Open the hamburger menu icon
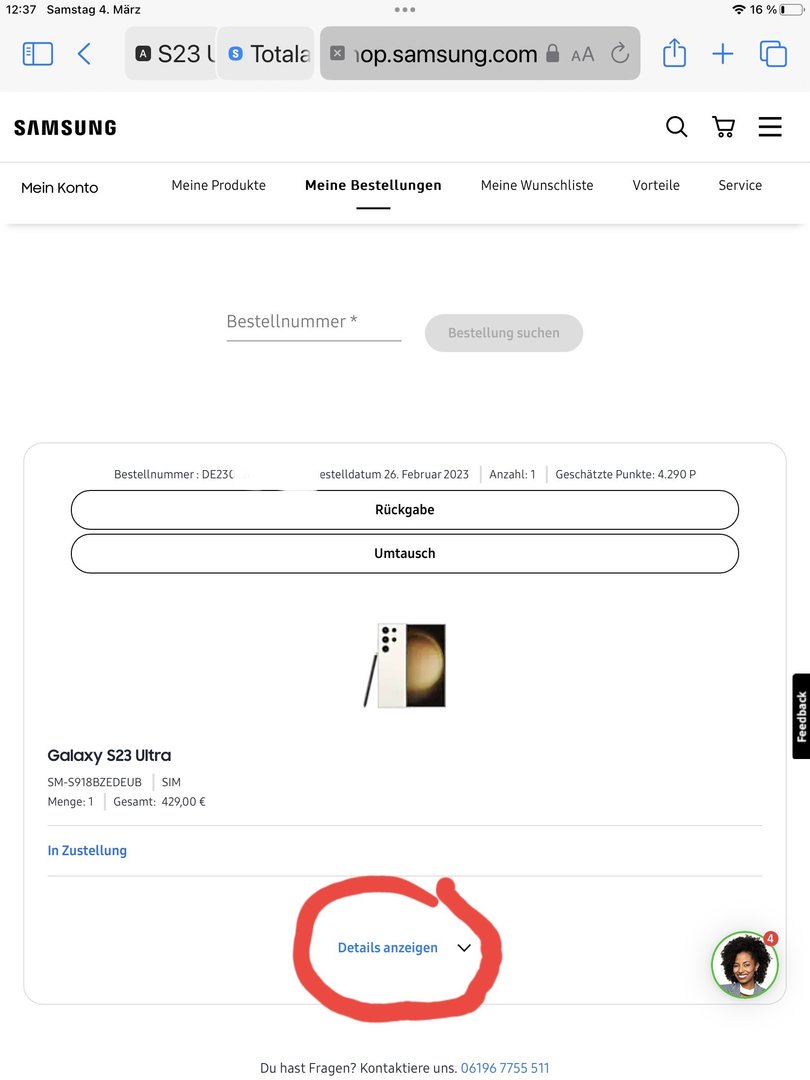 tap(770, 127)
